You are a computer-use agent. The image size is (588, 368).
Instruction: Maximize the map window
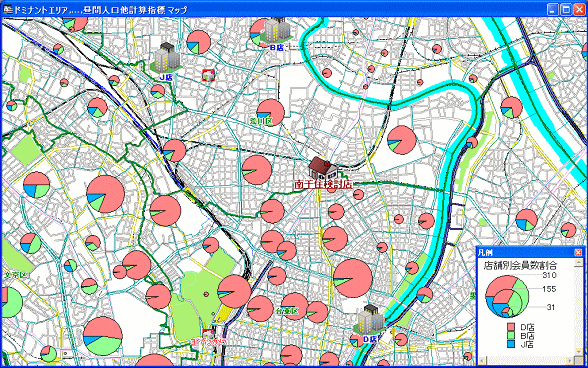pyautogui.click(x=566, y=10)
